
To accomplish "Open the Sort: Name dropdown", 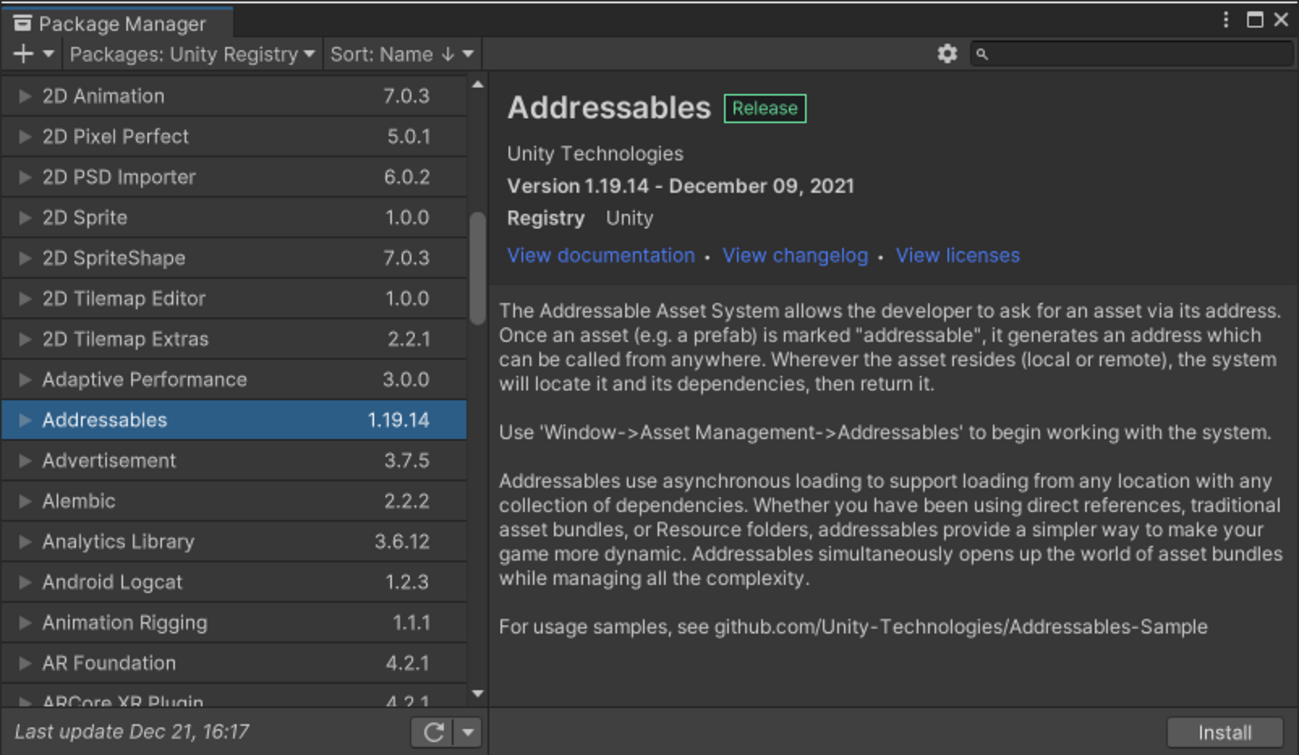I will click(x=401, y=54).
